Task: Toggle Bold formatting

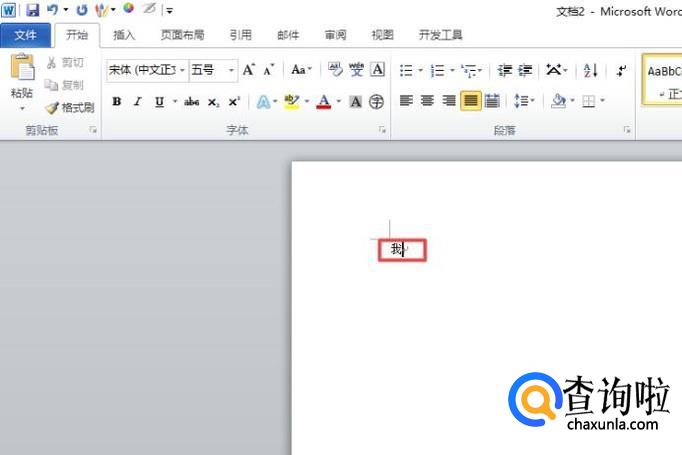Action: tap(117, 102)
